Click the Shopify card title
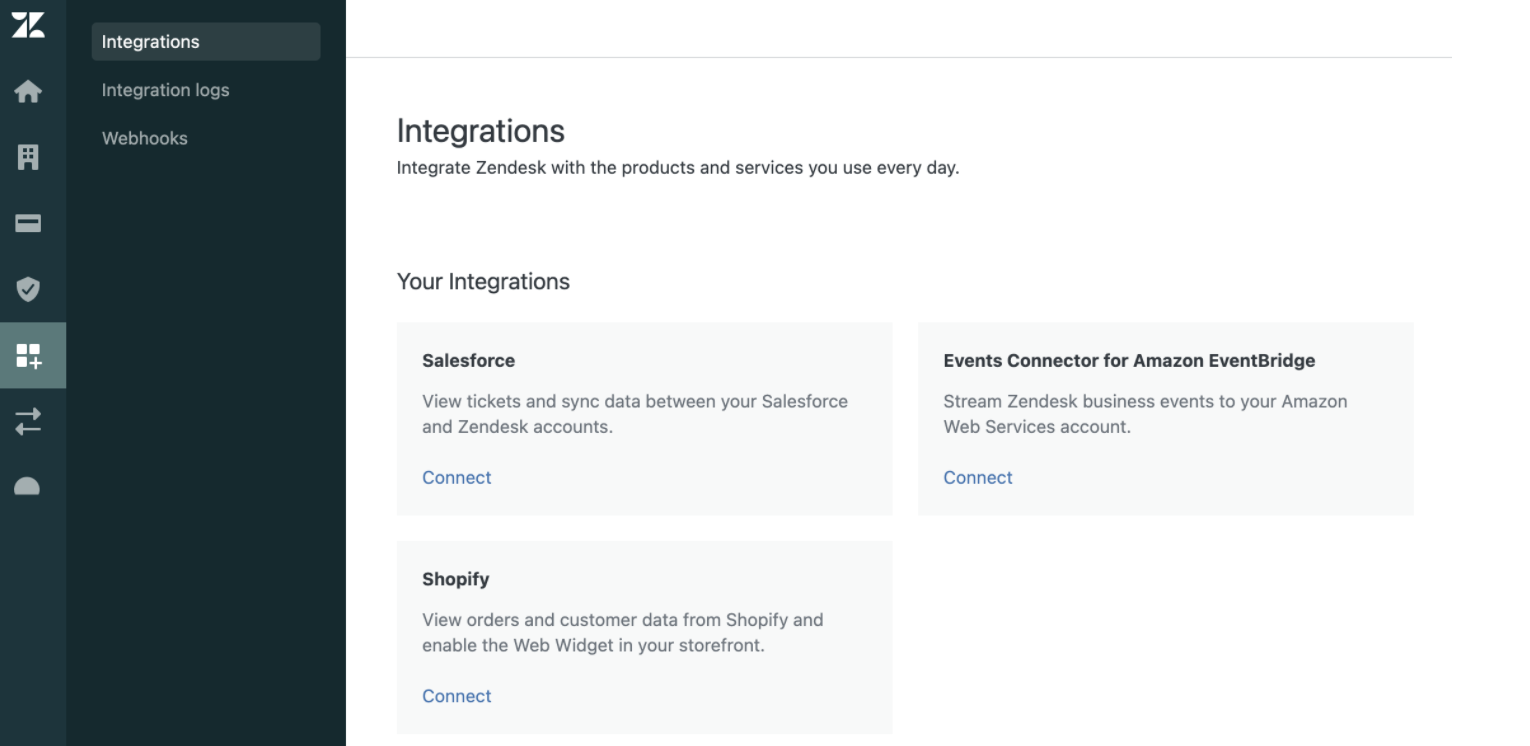 pyautogui.click(x=455, y=579)
